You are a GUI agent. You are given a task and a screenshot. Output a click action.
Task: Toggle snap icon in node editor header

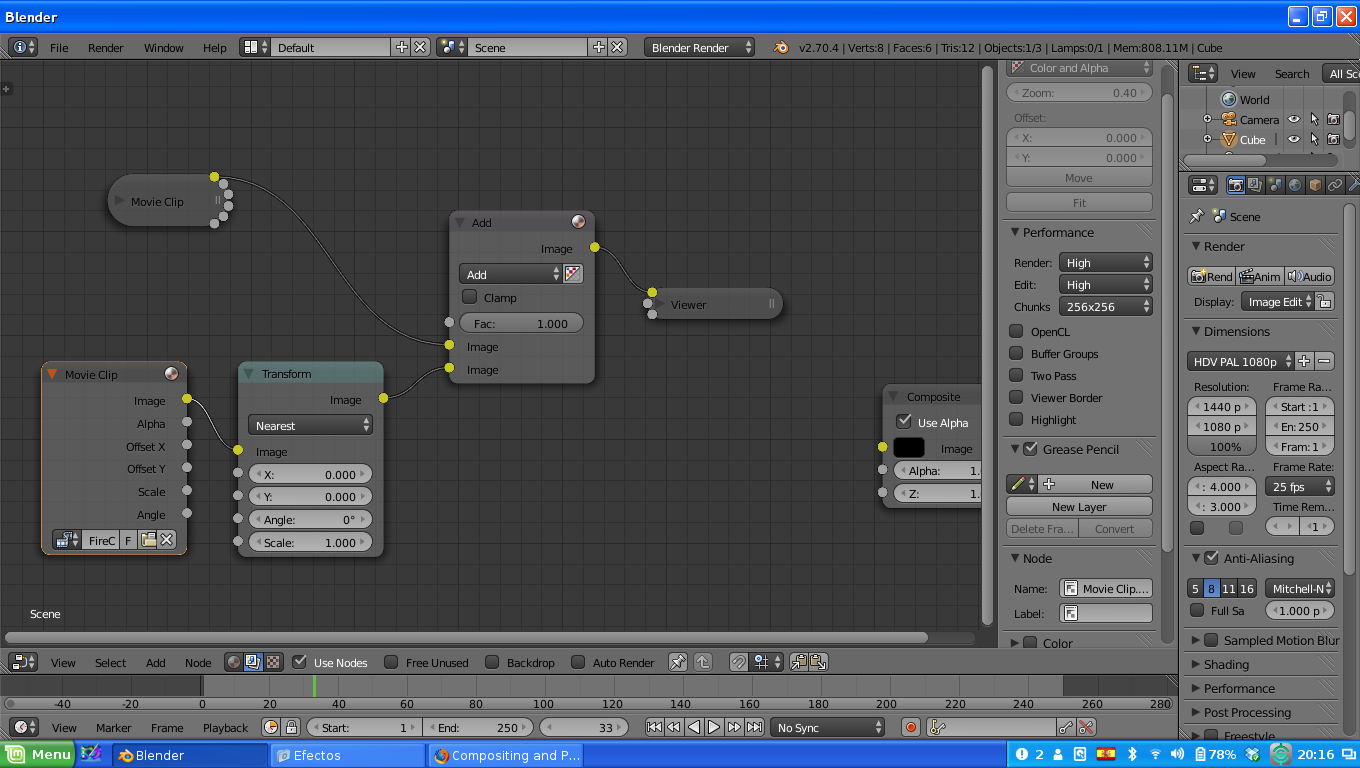click(x=739, y=662)
